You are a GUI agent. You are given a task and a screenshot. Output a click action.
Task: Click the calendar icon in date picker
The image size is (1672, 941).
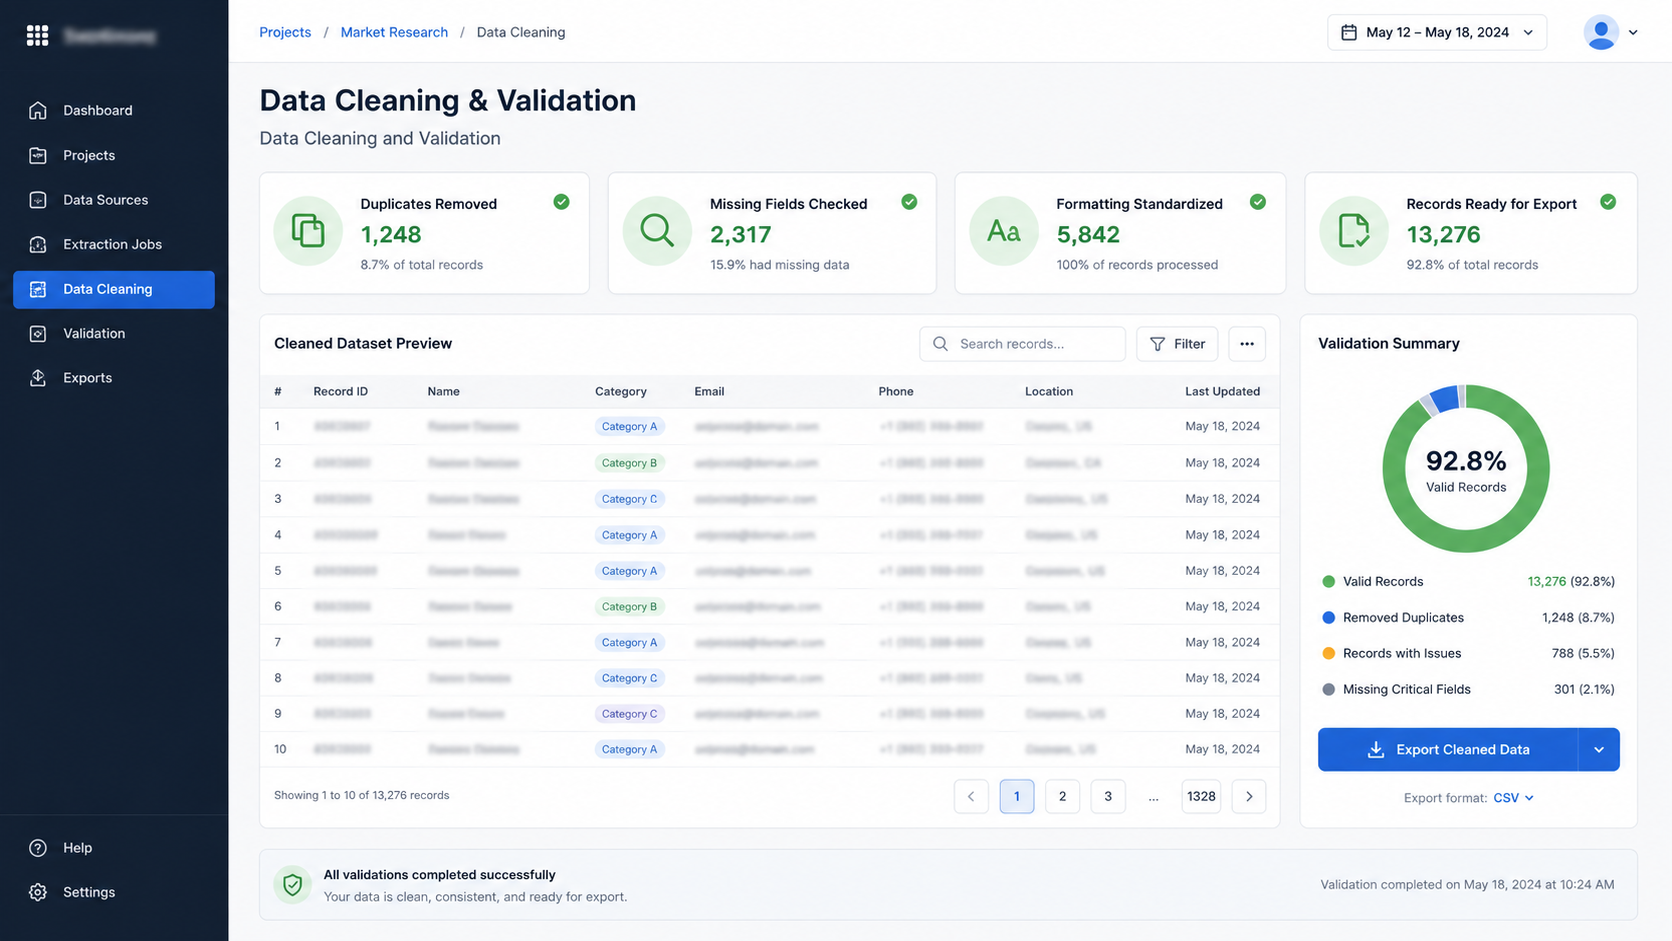click(x=1349, y=32)
